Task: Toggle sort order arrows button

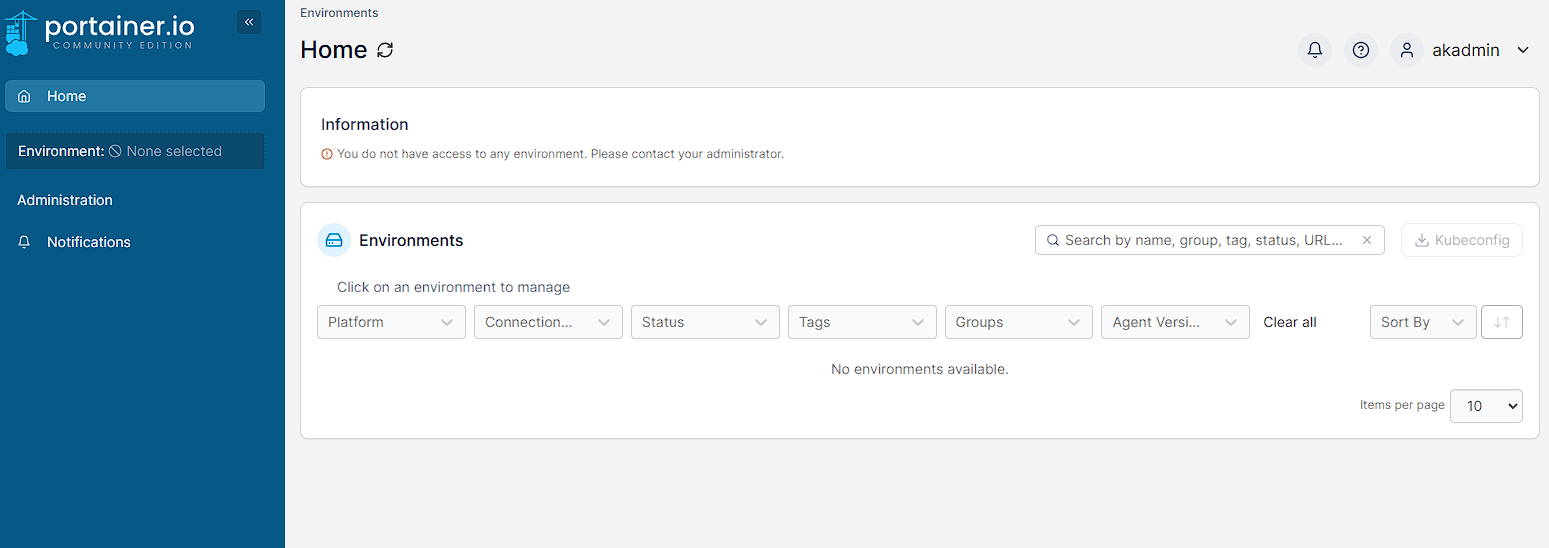Action: point(1502,322)
